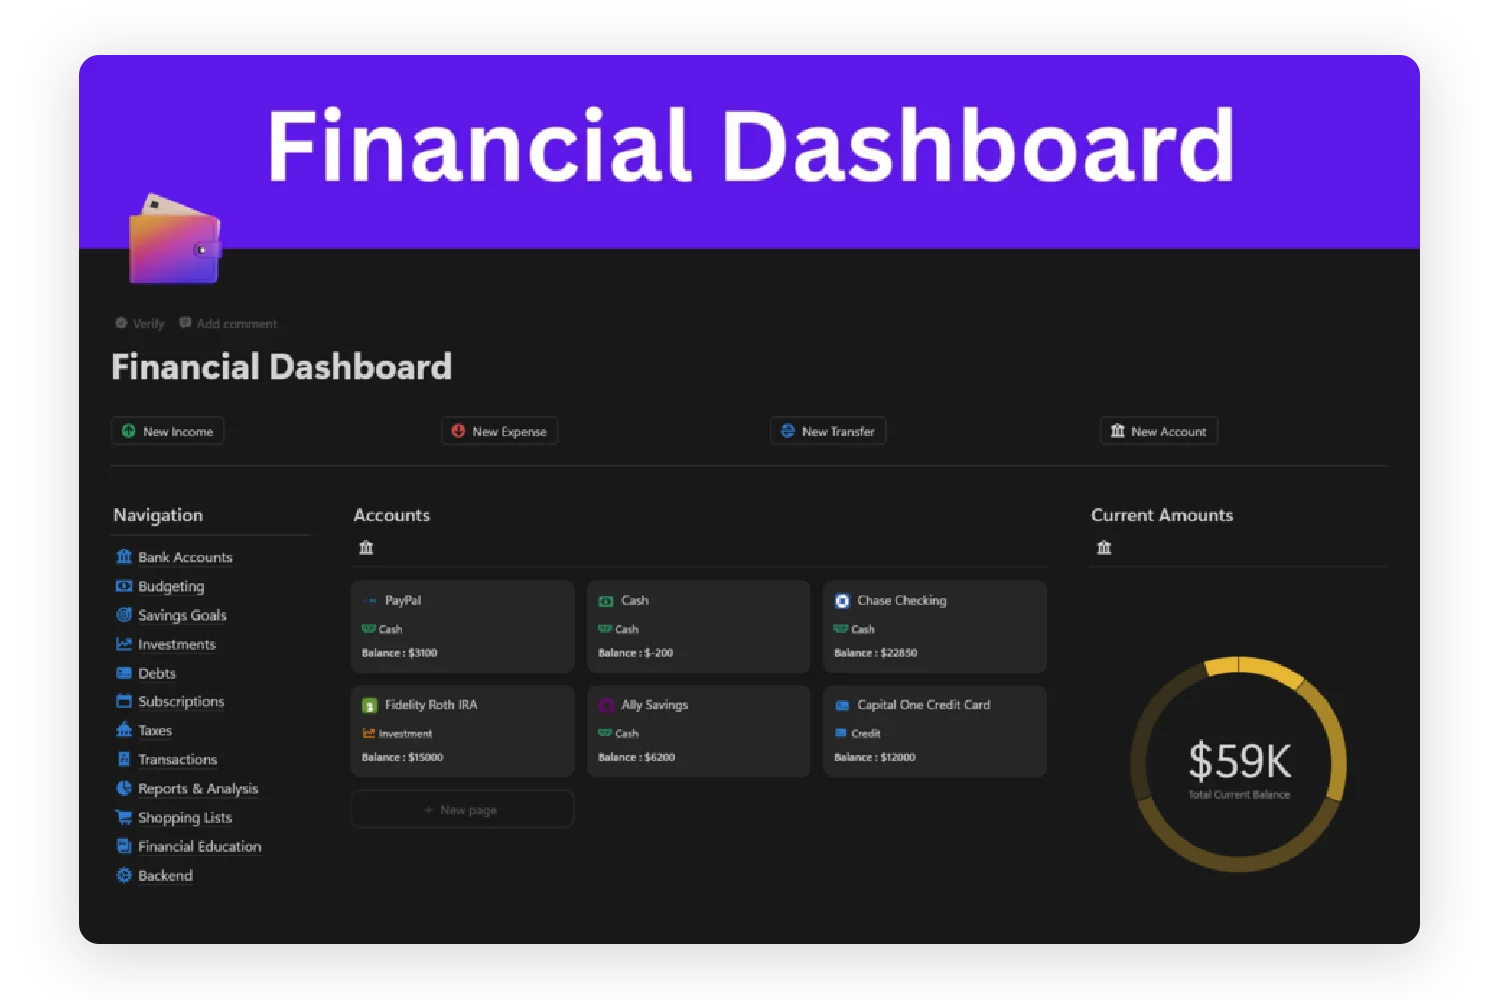Click the Budgeting money icon
Screen dimensions: 1500x1000
pos(124,585)
